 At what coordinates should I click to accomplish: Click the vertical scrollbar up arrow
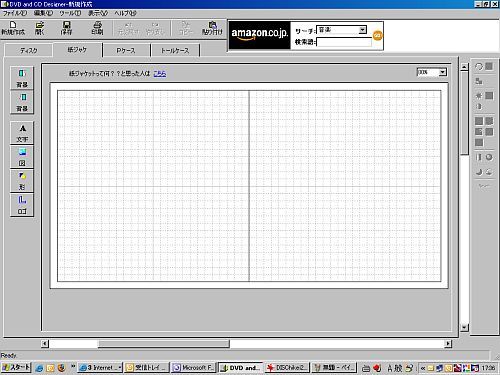[x=464, y=67]
